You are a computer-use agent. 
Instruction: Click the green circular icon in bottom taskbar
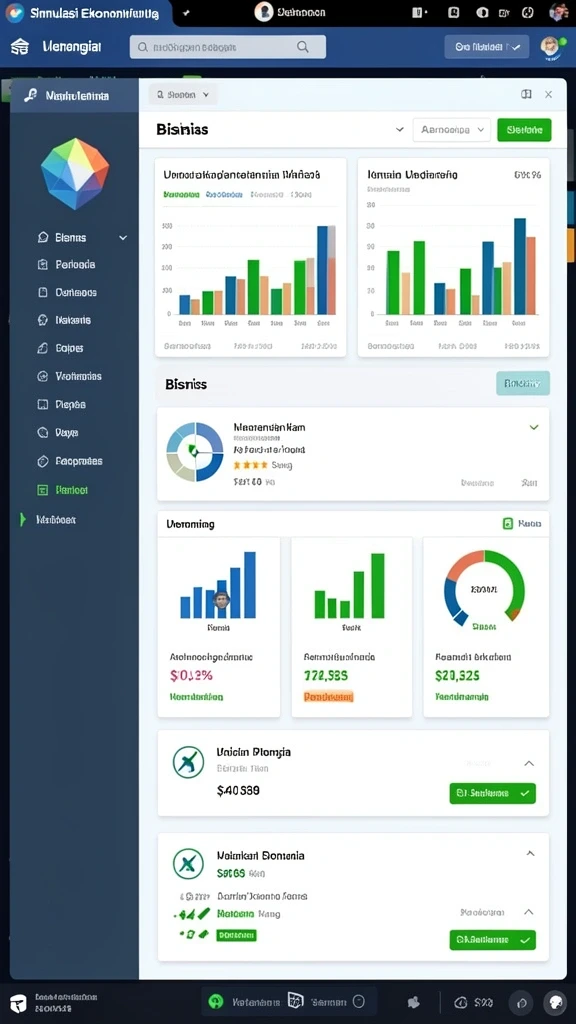tap(216, 1001)
